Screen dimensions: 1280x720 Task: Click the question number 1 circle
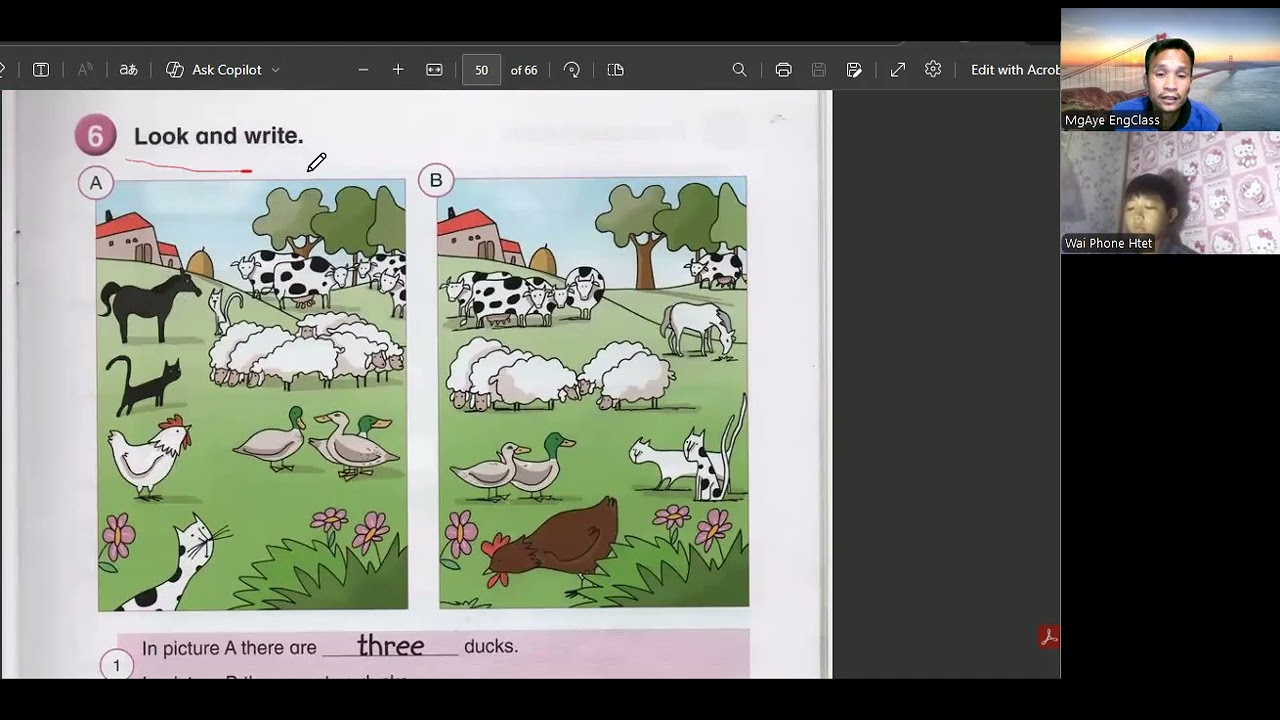(116, 665)
